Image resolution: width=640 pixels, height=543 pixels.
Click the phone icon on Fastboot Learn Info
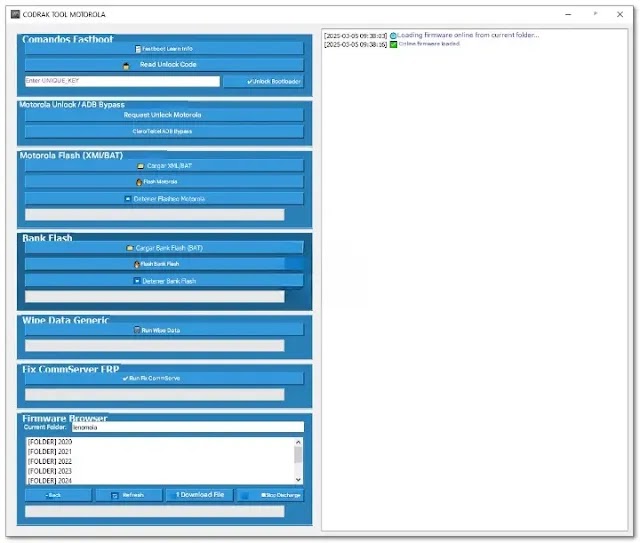(x=138, y=49)
